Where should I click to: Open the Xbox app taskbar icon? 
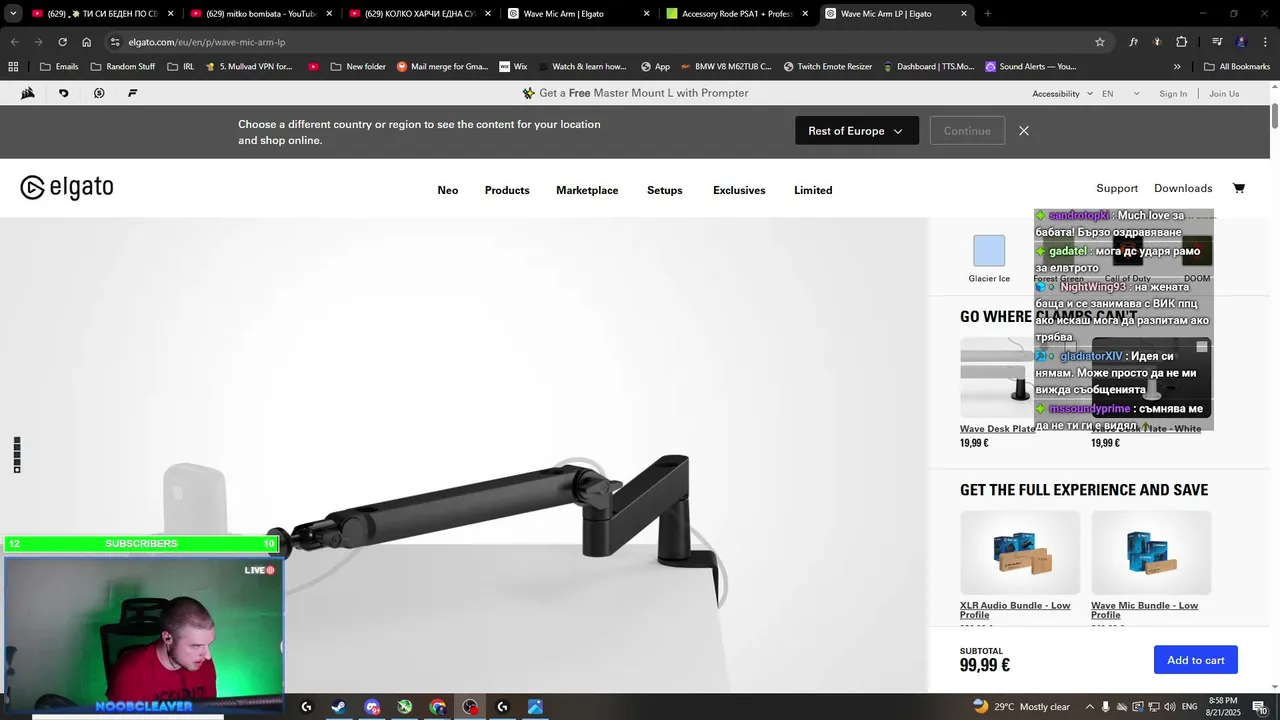pyautogui.click(x=405, y=707)
